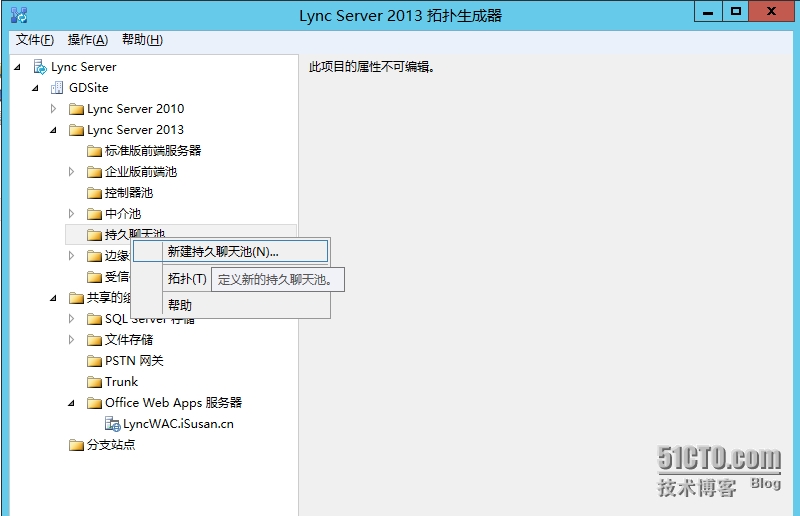Click the 持久聊天池 folder icon
This screenshot has height=516, width=800.
94,235
